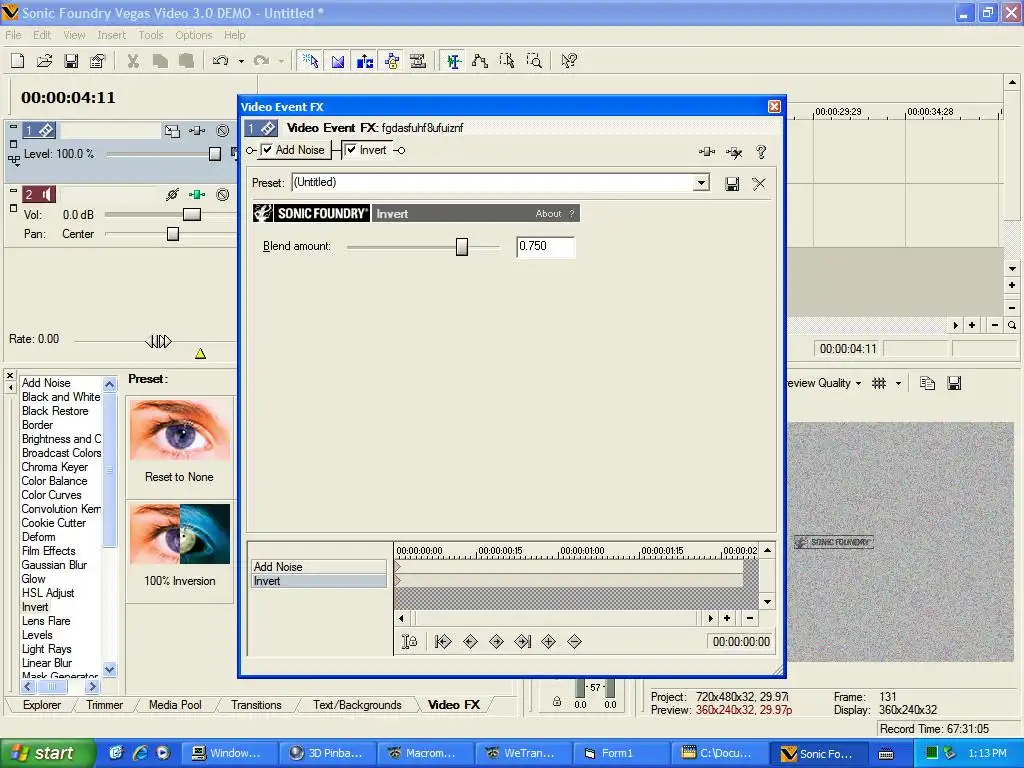1024x768 pixels.
Task: Open the Insert menu
Action: [x=112, y=35]
